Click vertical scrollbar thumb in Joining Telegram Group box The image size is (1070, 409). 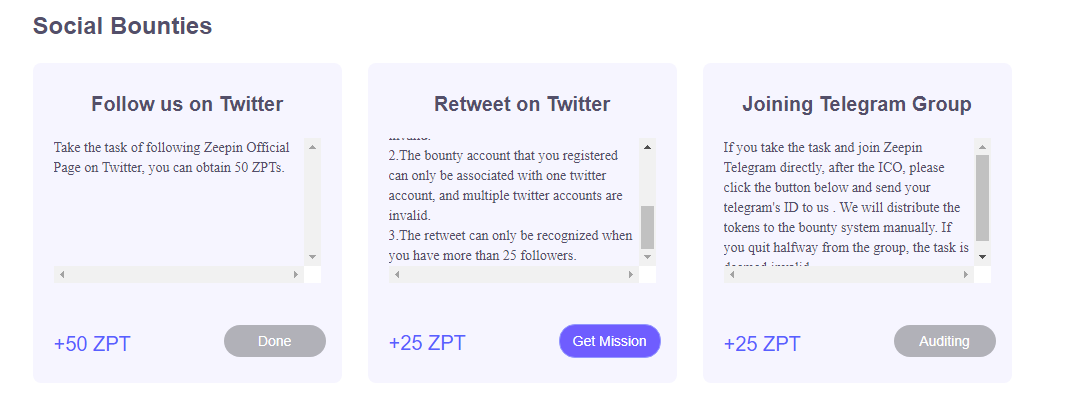tap(983, 197)
